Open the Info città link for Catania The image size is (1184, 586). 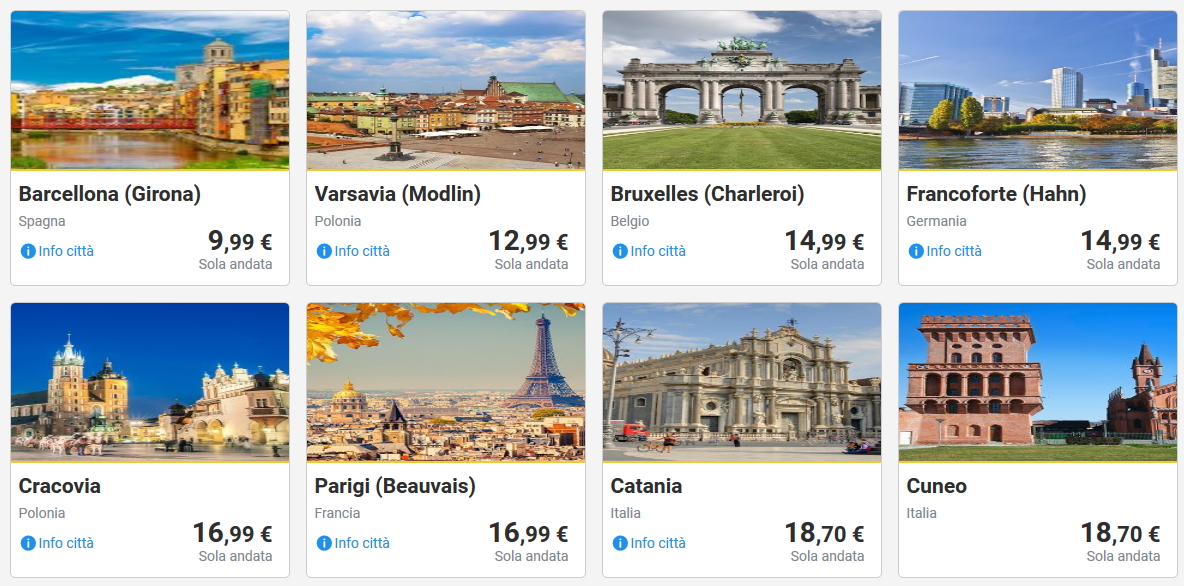[658, 543]
